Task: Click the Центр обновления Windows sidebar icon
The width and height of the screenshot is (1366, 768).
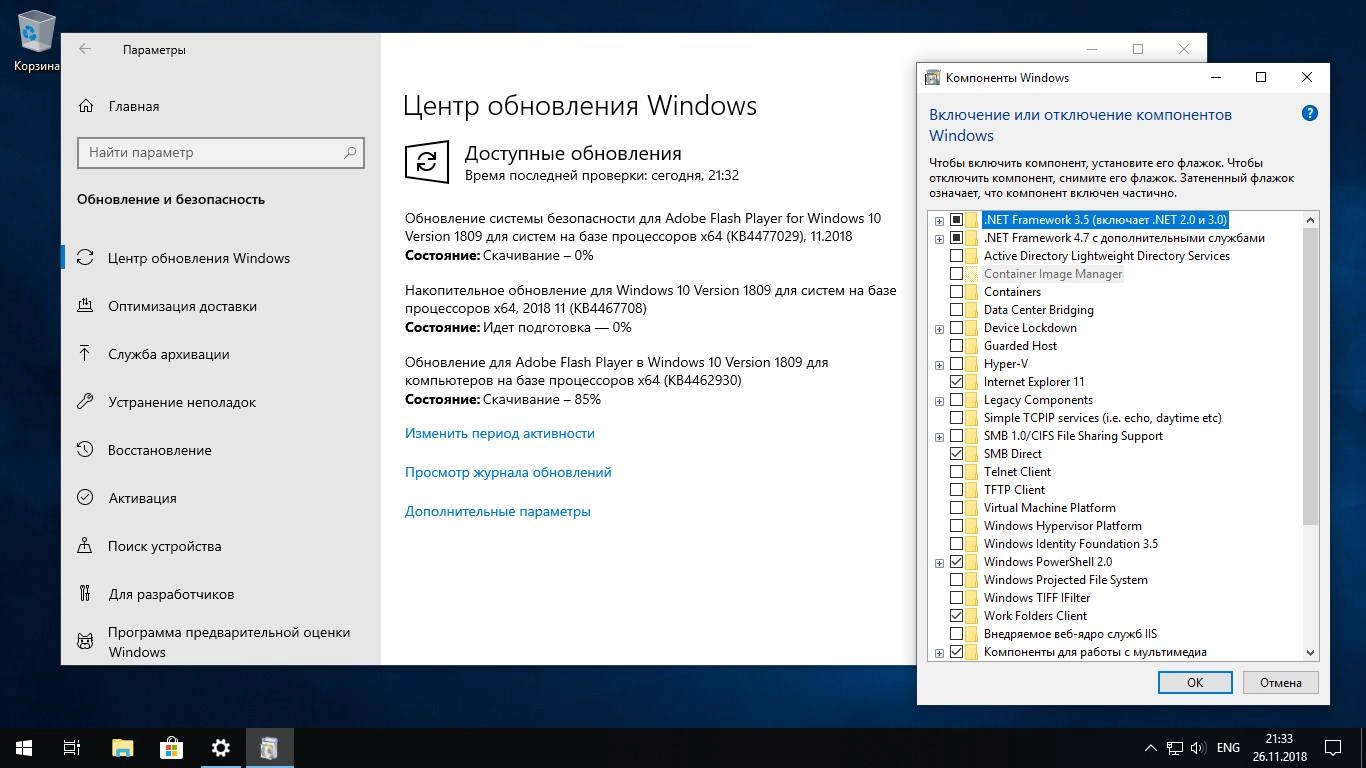Action: 86,258
